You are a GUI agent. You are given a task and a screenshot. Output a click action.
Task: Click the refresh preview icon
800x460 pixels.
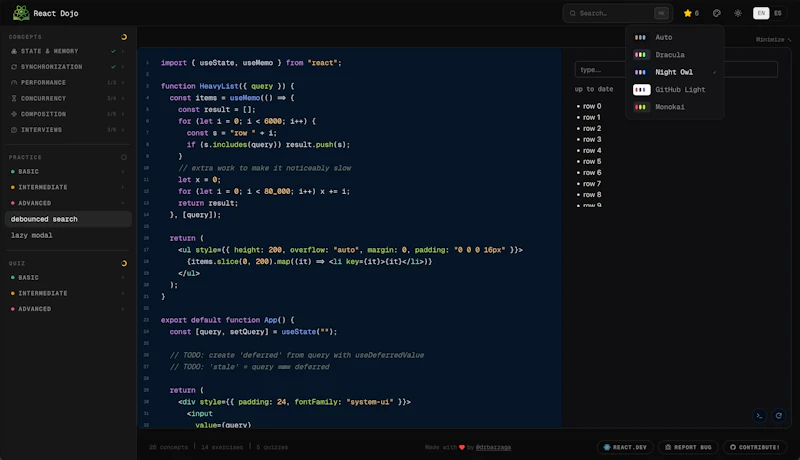point(779,416)
